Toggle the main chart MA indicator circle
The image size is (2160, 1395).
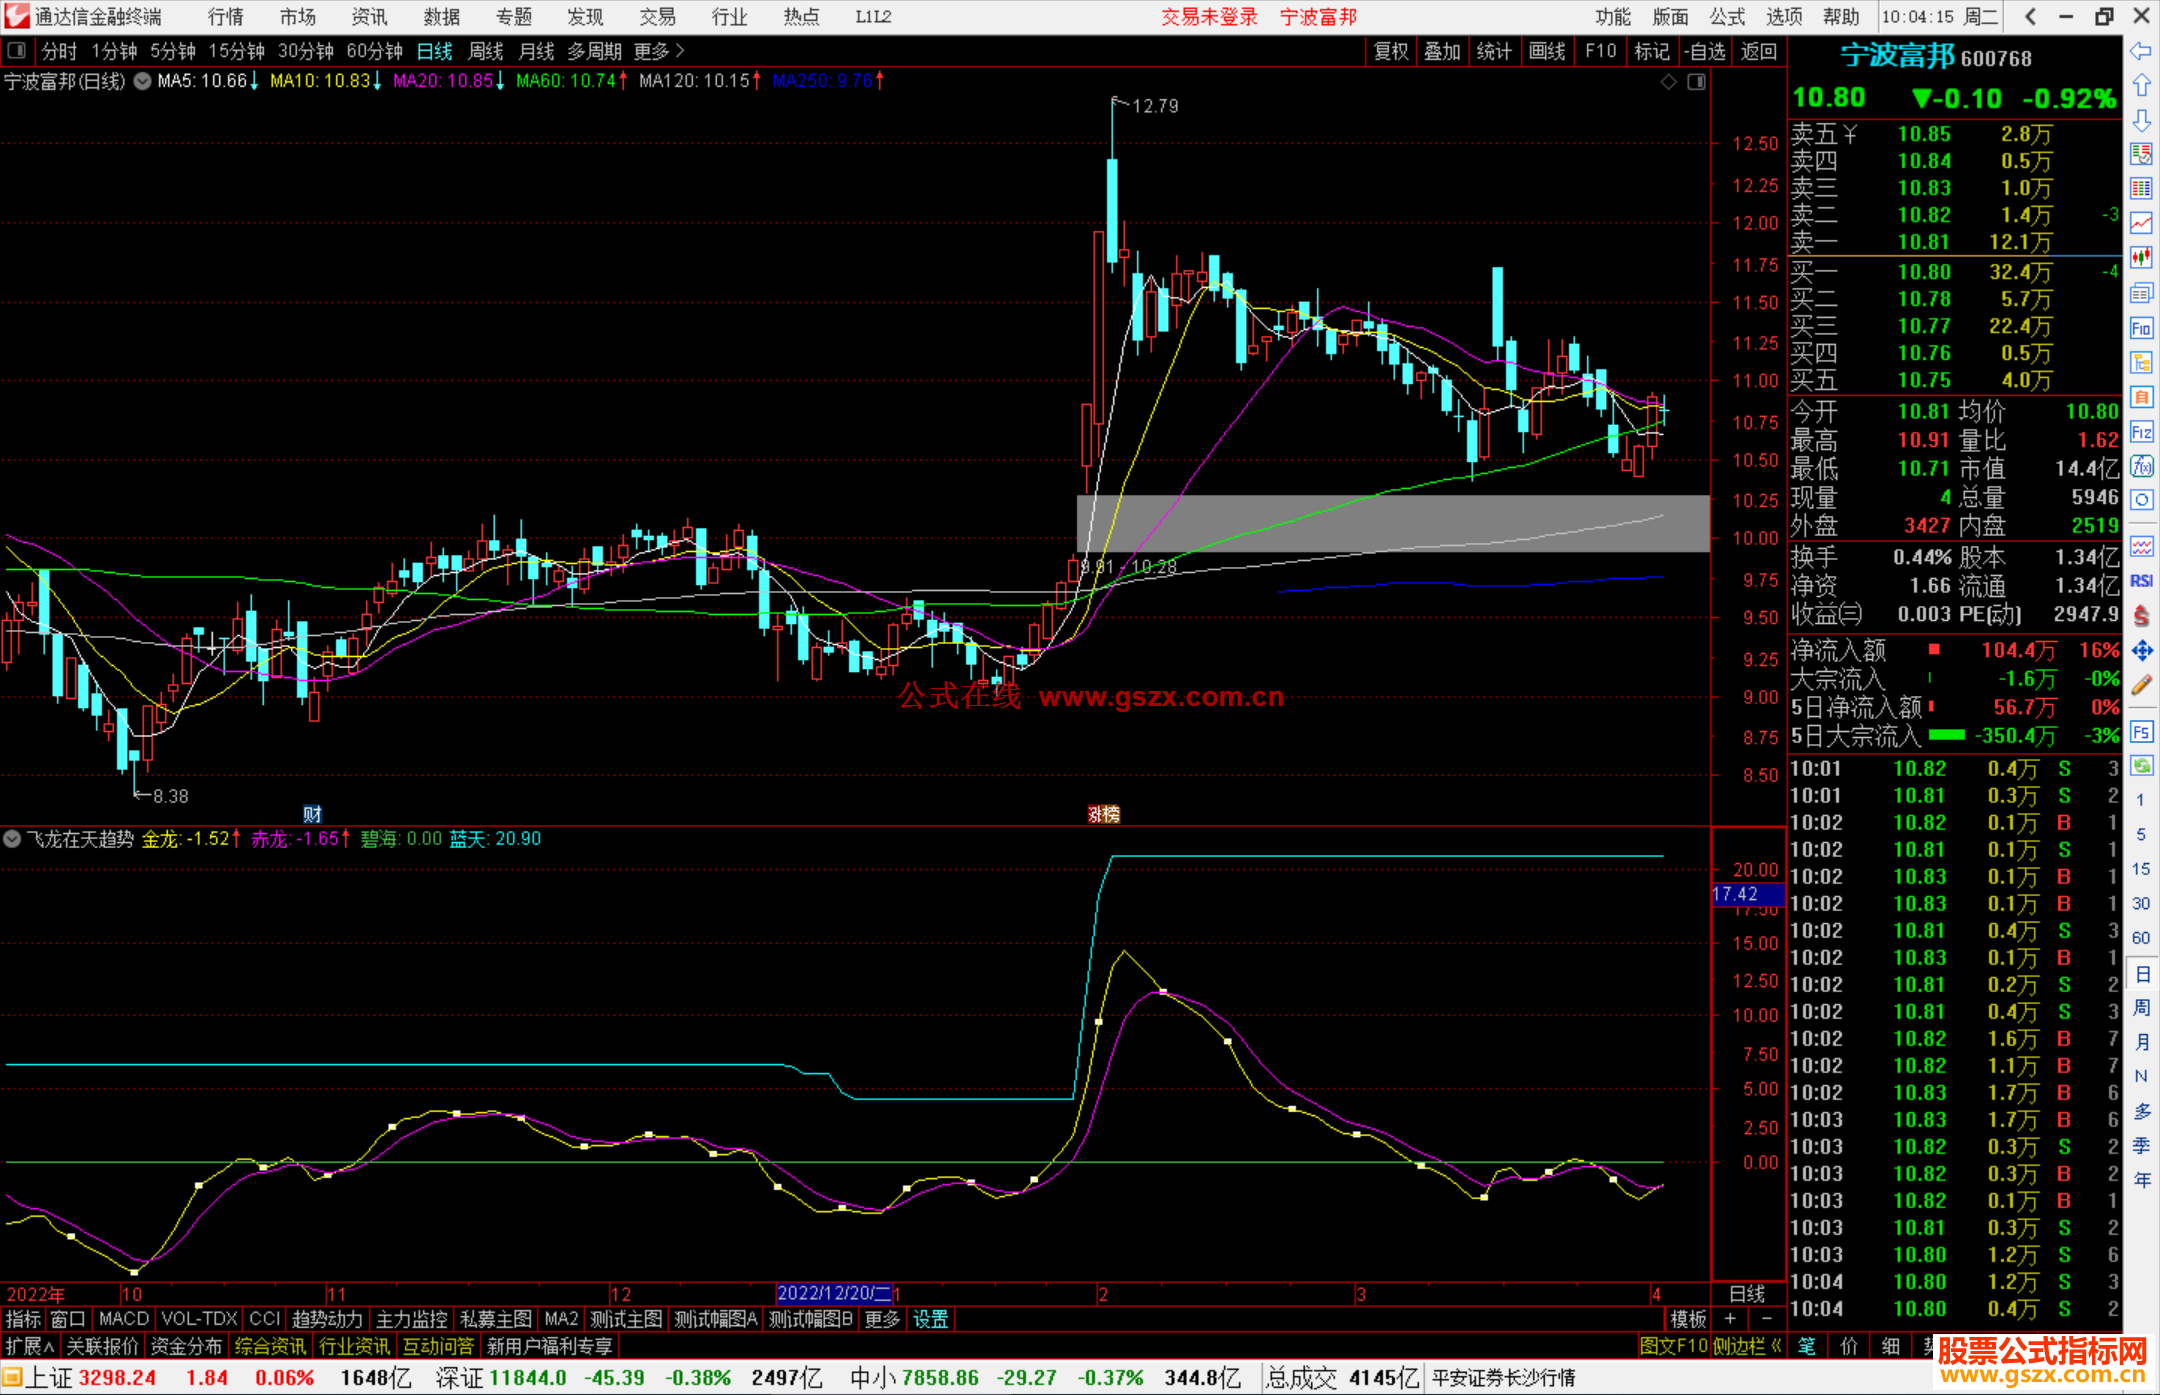[x=143, y=81]
